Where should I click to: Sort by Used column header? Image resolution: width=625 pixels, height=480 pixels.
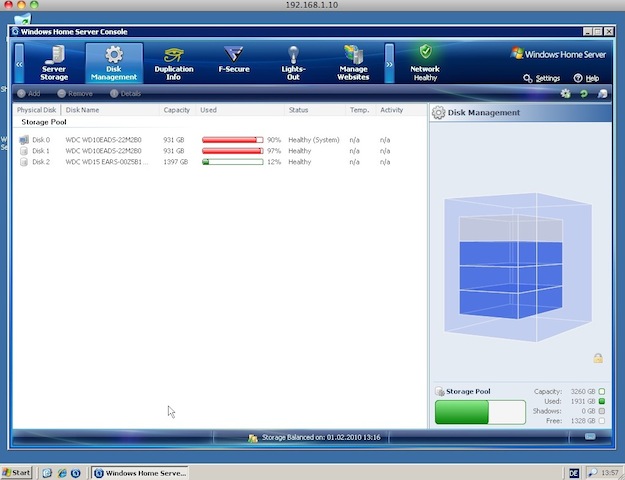pyautogui.click(x=240, y=110)
